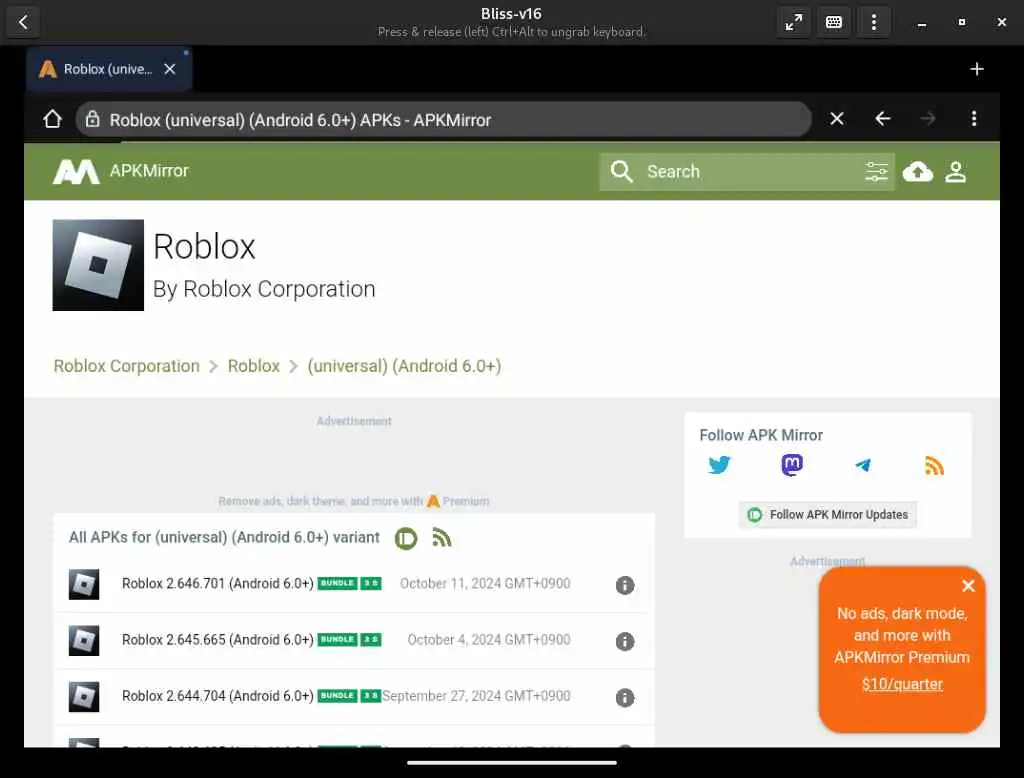Open the virtual keyboard icon in title bar
The width and height of the screenshot is (1024, 778).
(834, 22)
